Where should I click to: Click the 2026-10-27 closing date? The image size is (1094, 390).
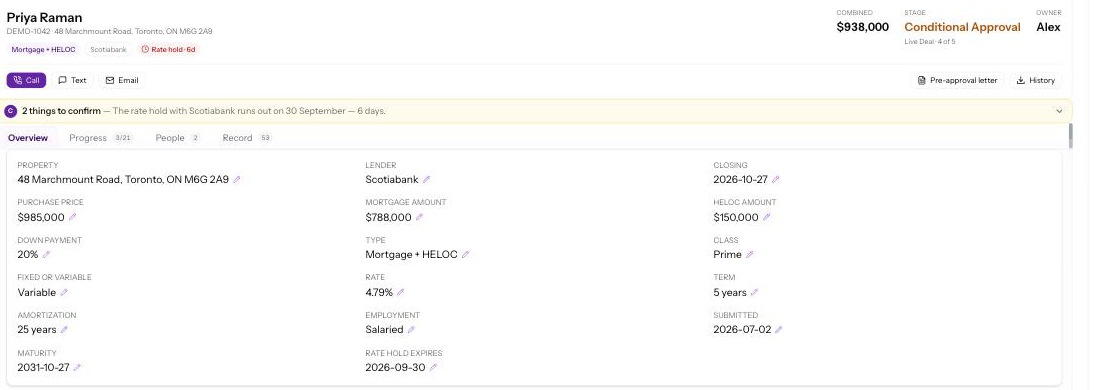point(740,179)
